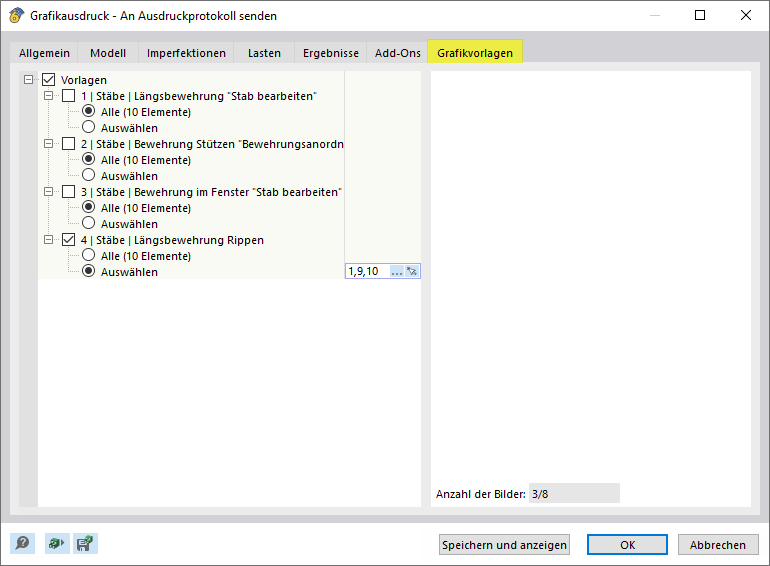Select the Grafikvorlagen tab

475,52
